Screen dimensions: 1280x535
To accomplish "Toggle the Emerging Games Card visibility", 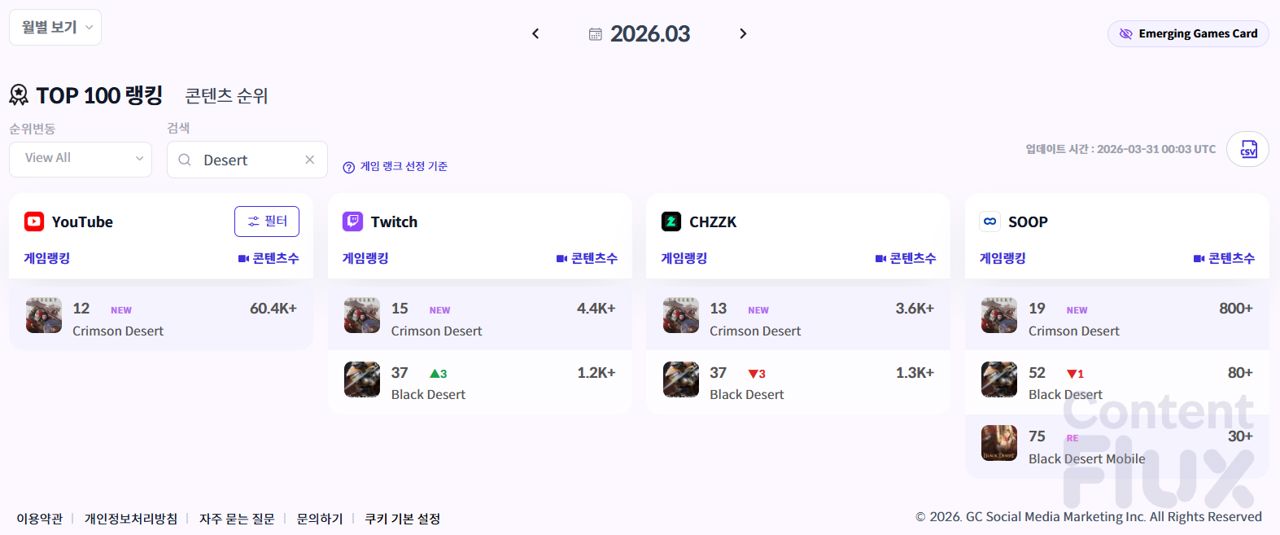I will click(x=1188, y=34).
